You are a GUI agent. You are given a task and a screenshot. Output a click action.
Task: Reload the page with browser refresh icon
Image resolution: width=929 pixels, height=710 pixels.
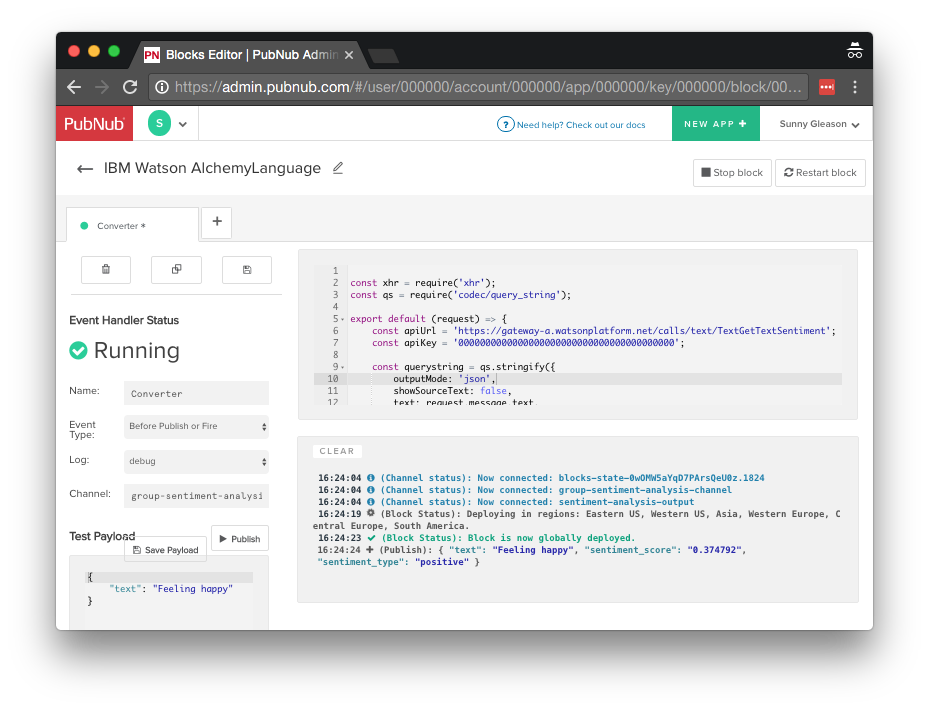(x=130, y=87)
